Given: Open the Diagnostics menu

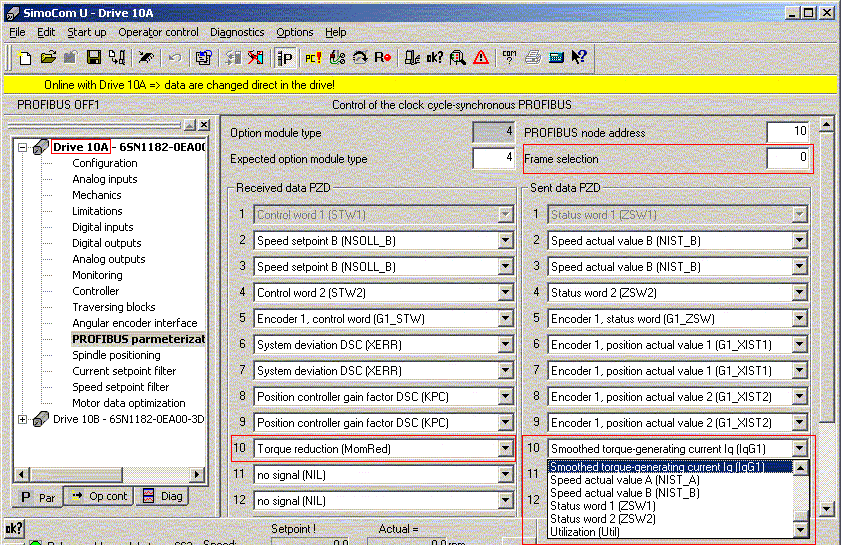Looking at the screenshot, I should click(237, 32).
